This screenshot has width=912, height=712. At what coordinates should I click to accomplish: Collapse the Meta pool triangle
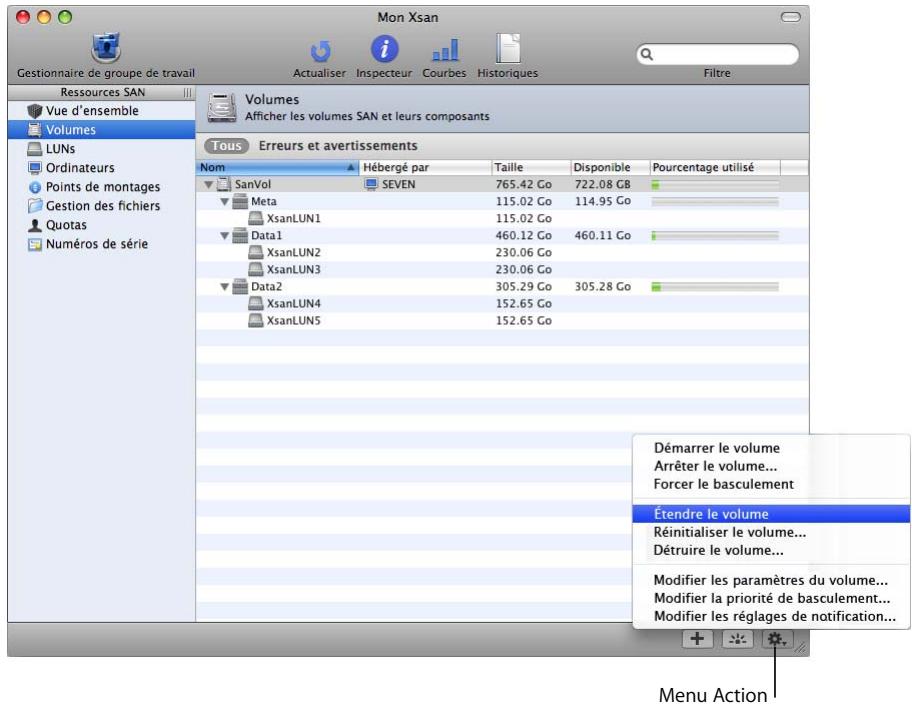coord(225,201)
